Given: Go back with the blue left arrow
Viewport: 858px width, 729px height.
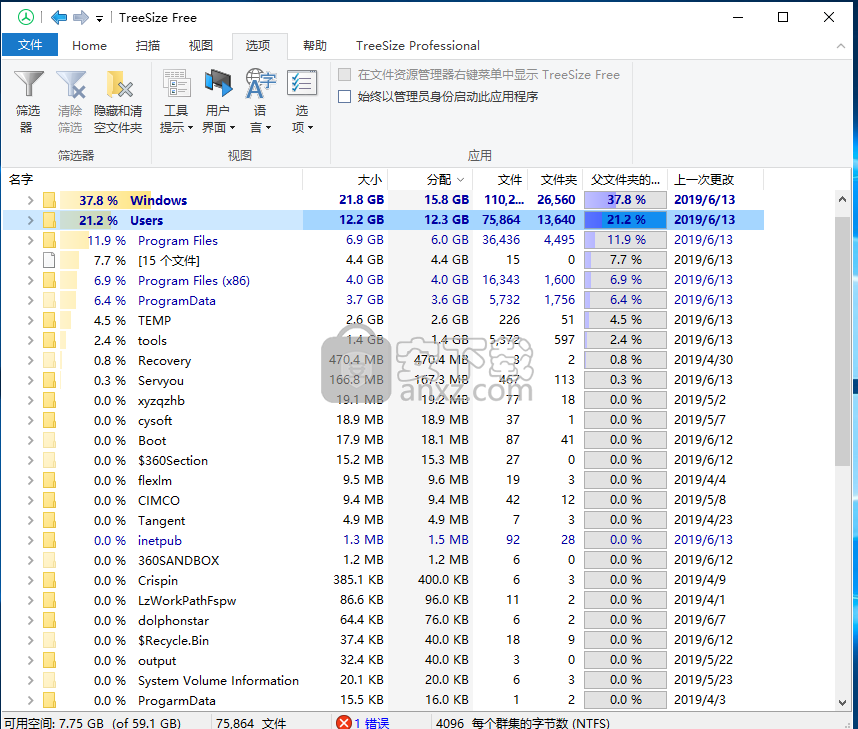Looking at the screenshot, I should pos(59,18).
